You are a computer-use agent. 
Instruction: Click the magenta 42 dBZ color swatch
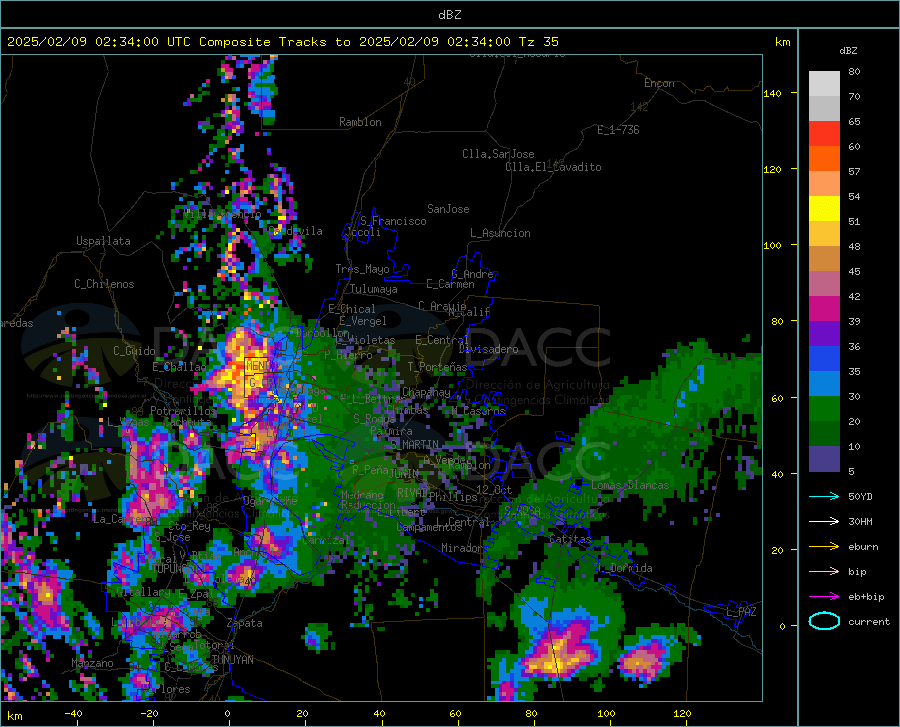coord(824,309)
